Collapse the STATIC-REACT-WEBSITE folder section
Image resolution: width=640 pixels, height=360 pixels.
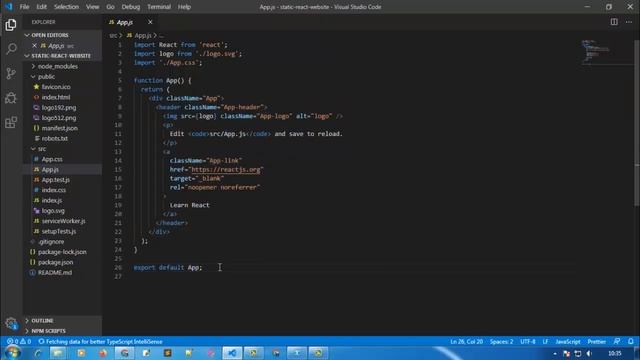click(x=62, y=56)
